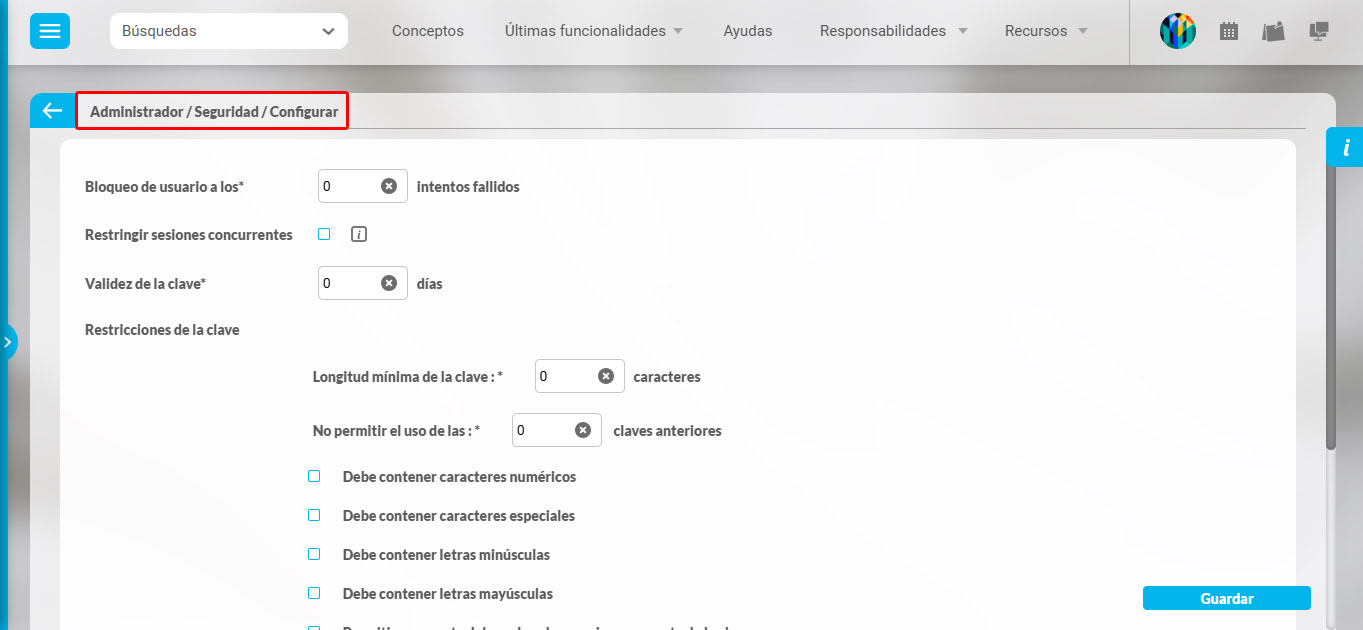Open the calendar icon in top bar

tap(1228, 31)
